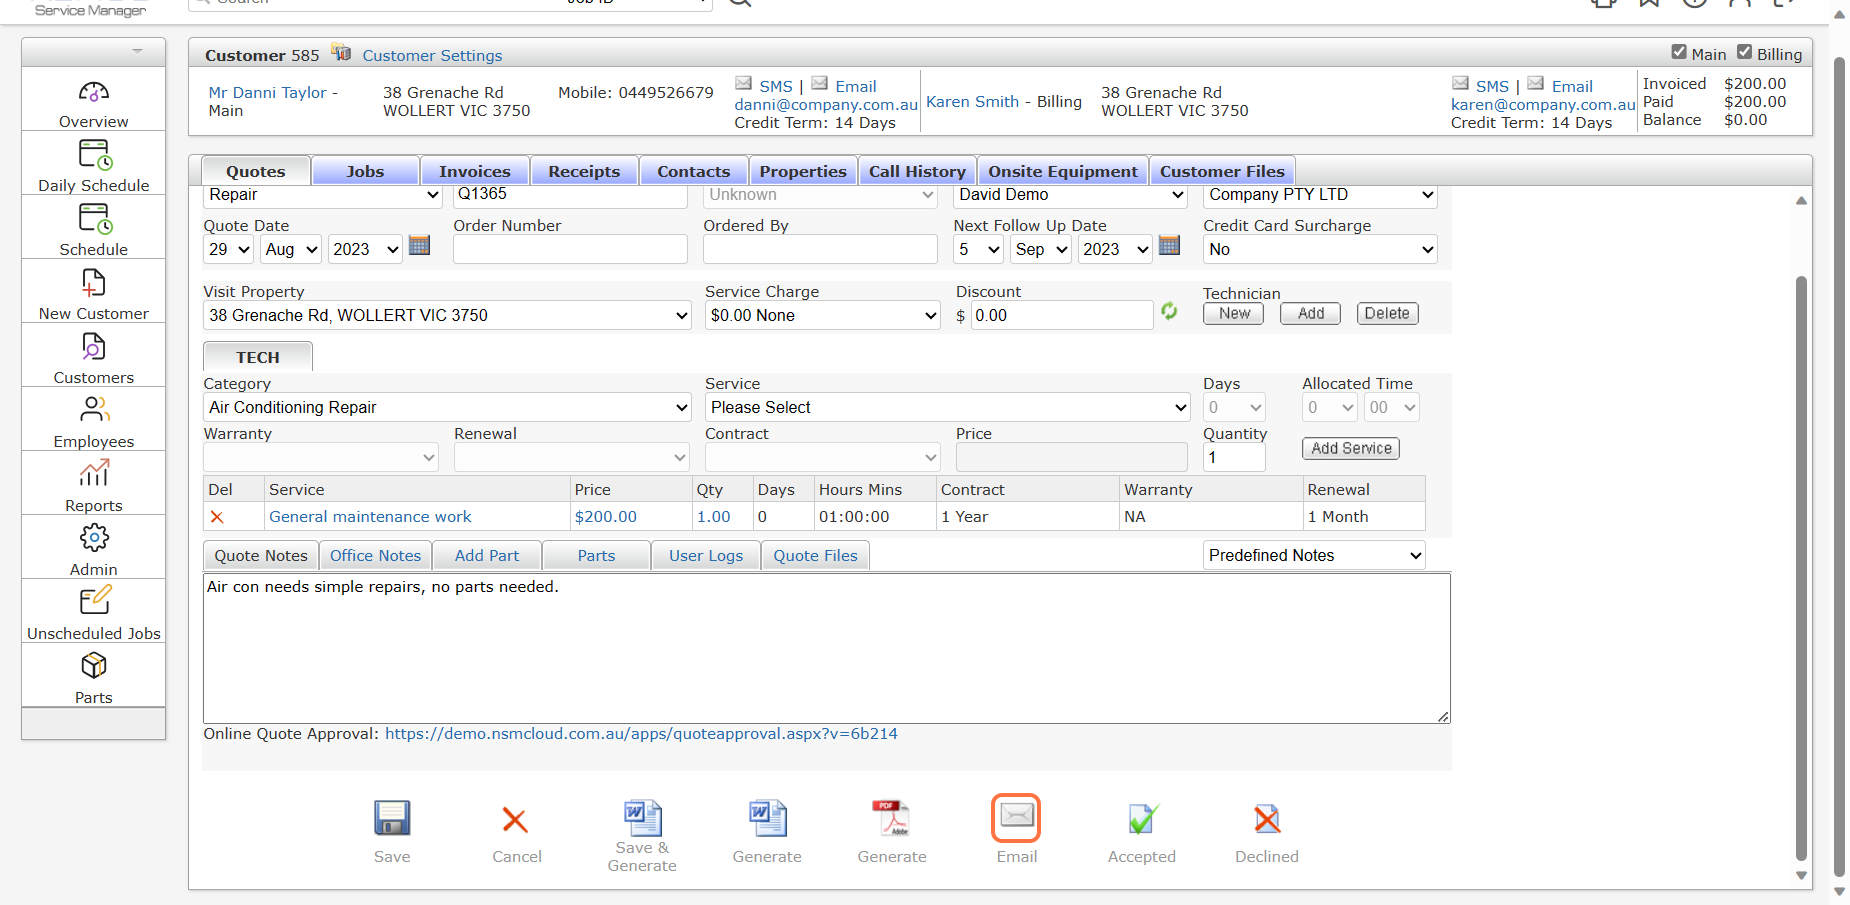Image resolution: width=1850 pixels, height=905 pixels.
Task: Open the Credit Card Surcharge dropdown
Action: coord(1320,250)
